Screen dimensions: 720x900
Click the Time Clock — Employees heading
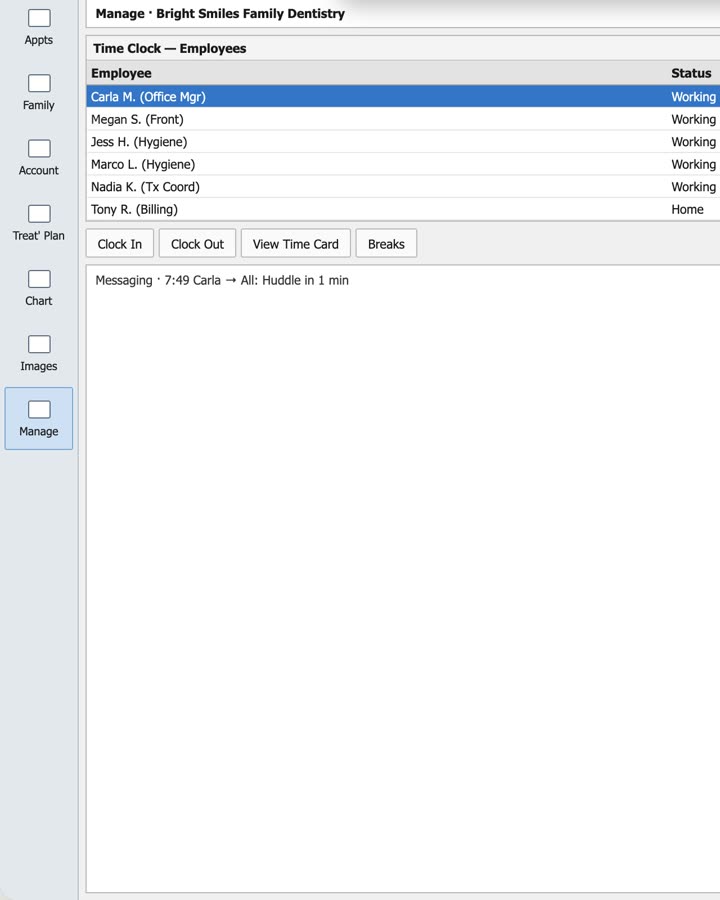tap(170, 48)
